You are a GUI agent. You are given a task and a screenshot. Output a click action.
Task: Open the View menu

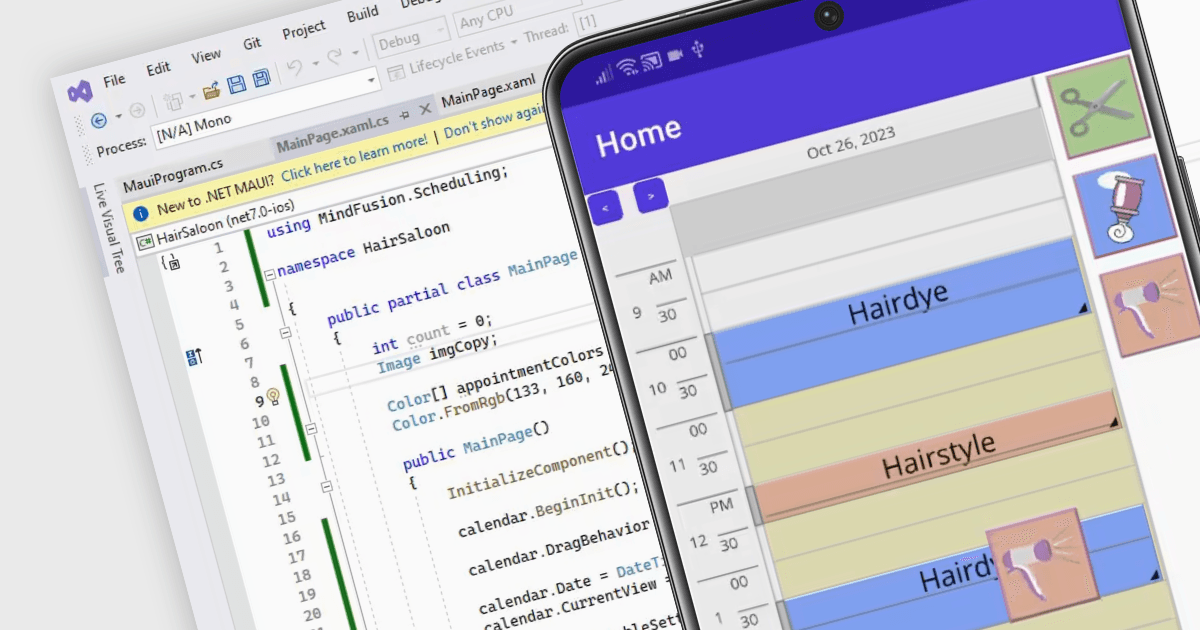tap(206, 56)
